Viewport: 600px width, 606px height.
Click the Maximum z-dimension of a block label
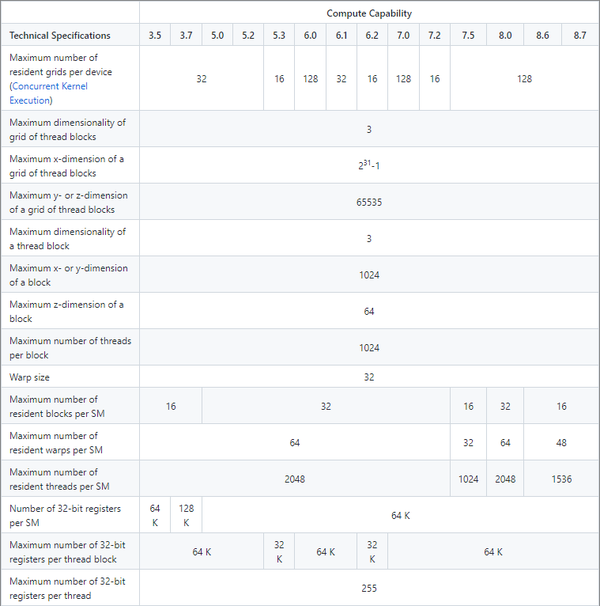pos(66,311)
